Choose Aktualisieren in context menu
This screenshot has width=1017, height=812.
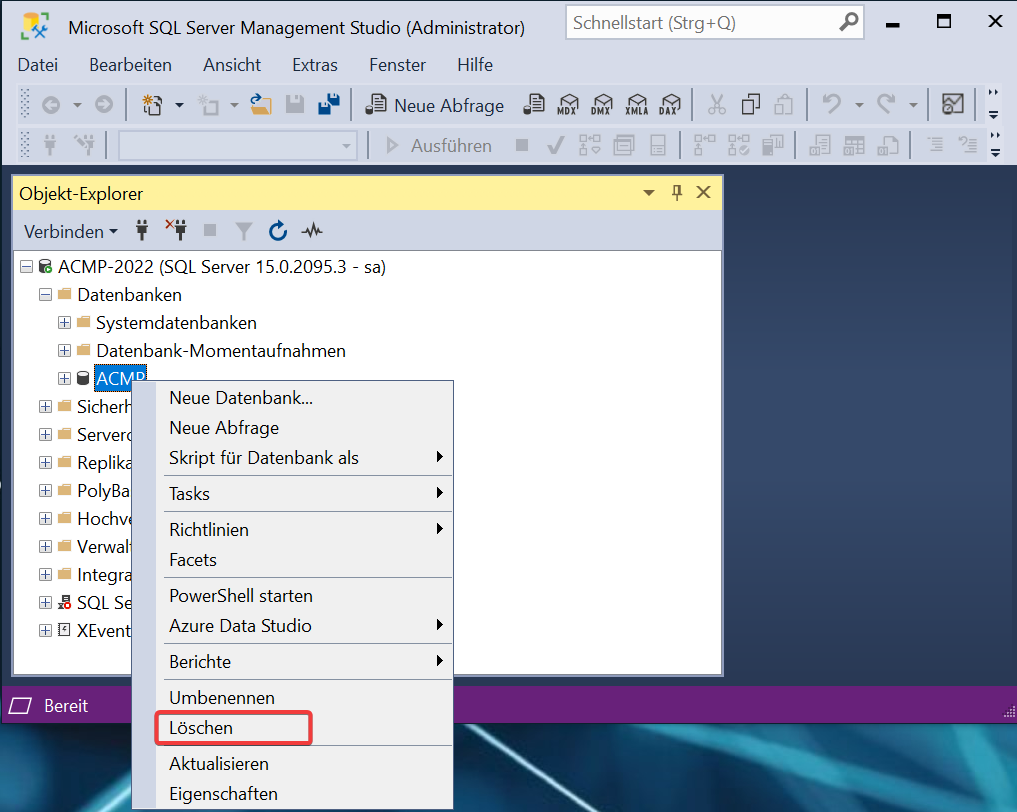click(x=304, y=763)
